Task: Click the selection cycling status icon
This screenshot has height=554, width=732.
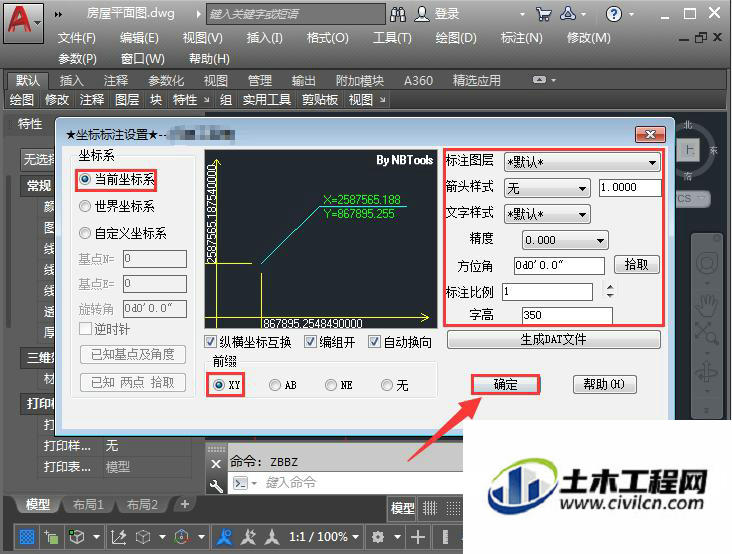Action: click(x=51, y=537)
